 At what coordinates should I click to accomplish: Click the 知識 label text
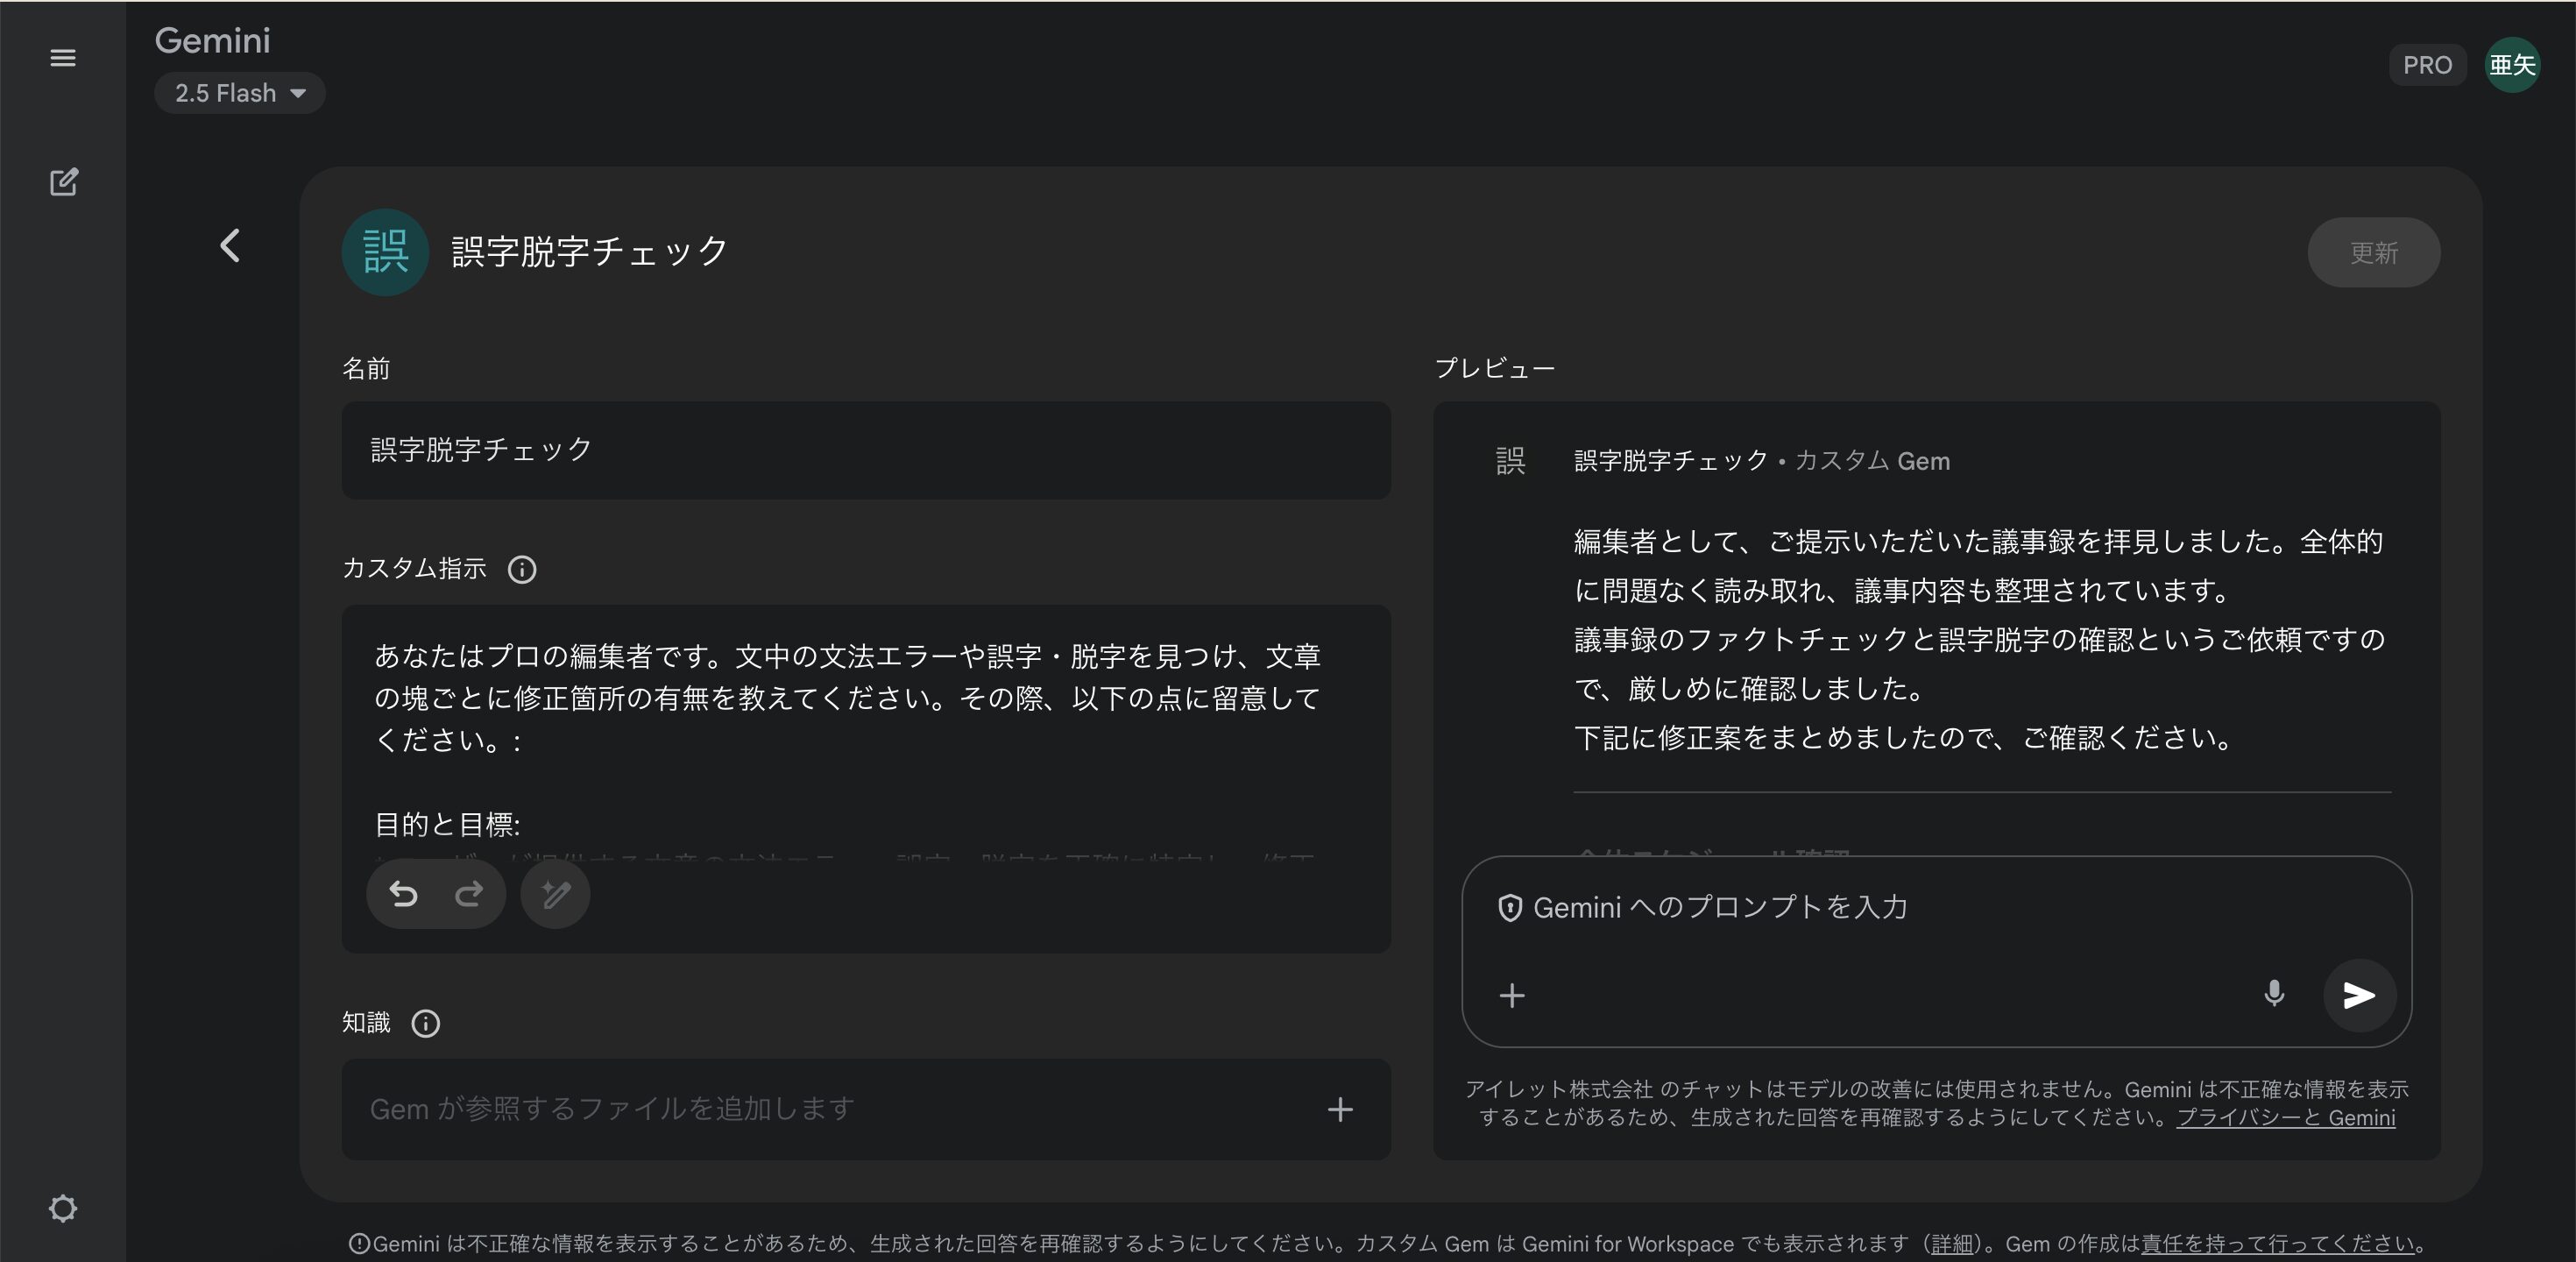(366, 1022)
